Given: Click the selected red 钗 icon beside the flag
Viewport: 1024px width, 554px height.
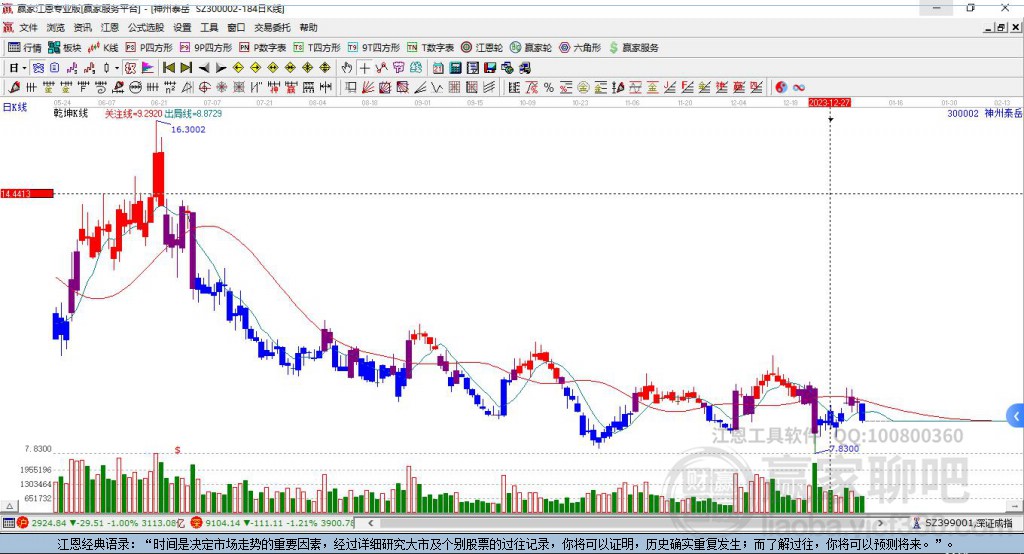Looking at the screenshot, I should [131, 68].
